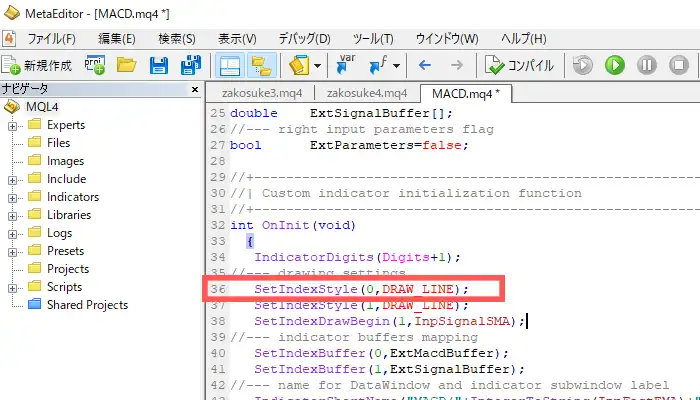Click the Stop debugging button

click(679, 65)
